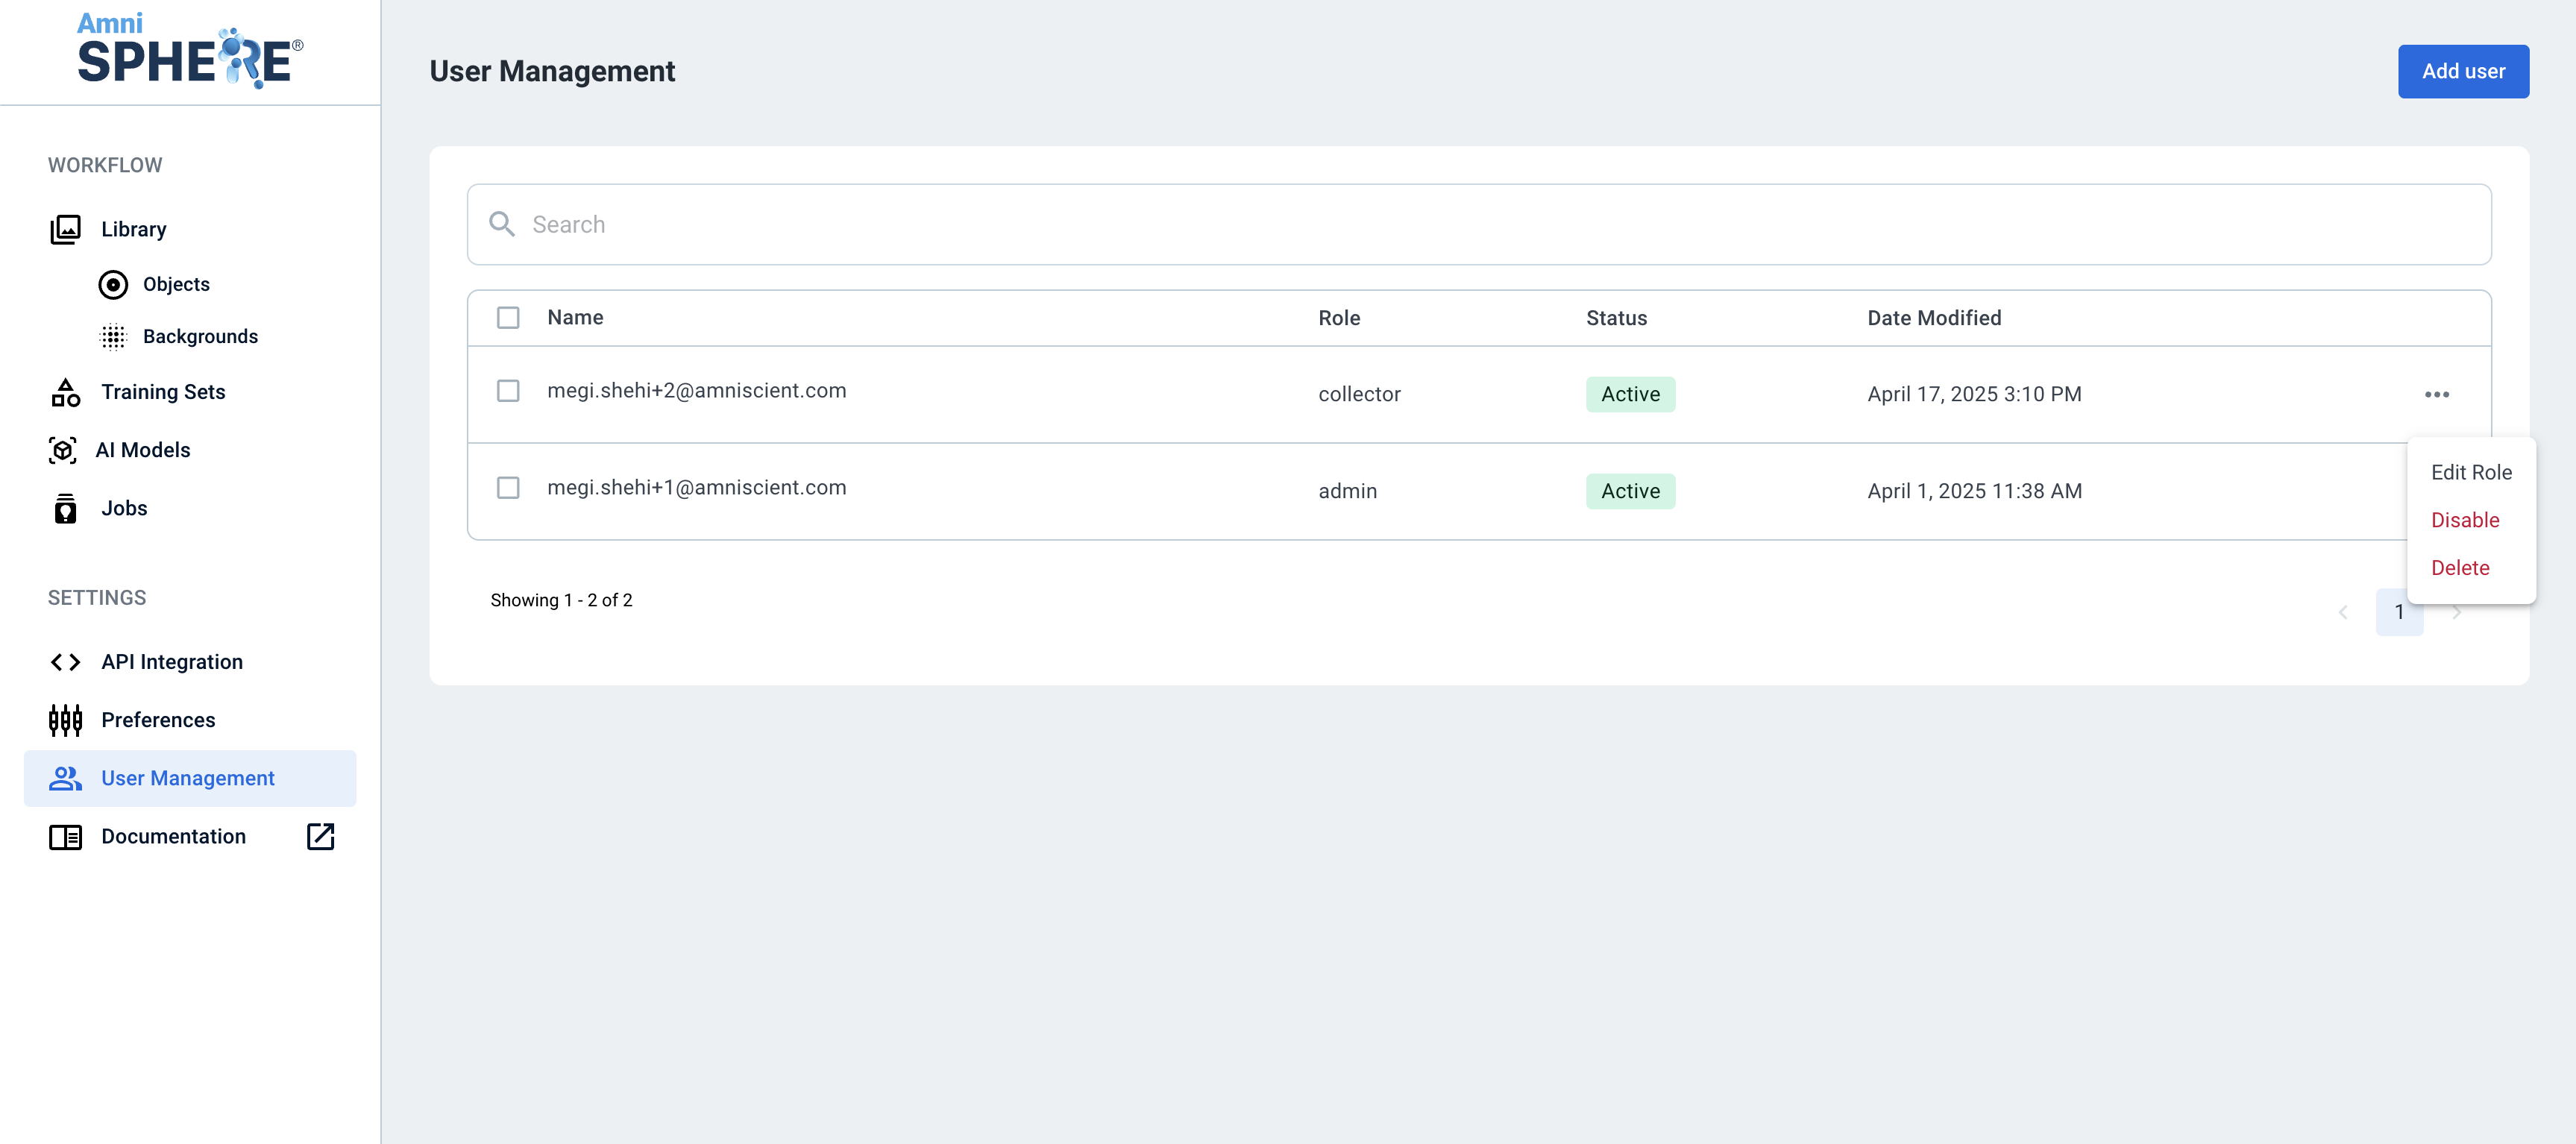Choose Edit Role from the context menu
This screenshot has width=2576, height=1144.
point(2471,472)
